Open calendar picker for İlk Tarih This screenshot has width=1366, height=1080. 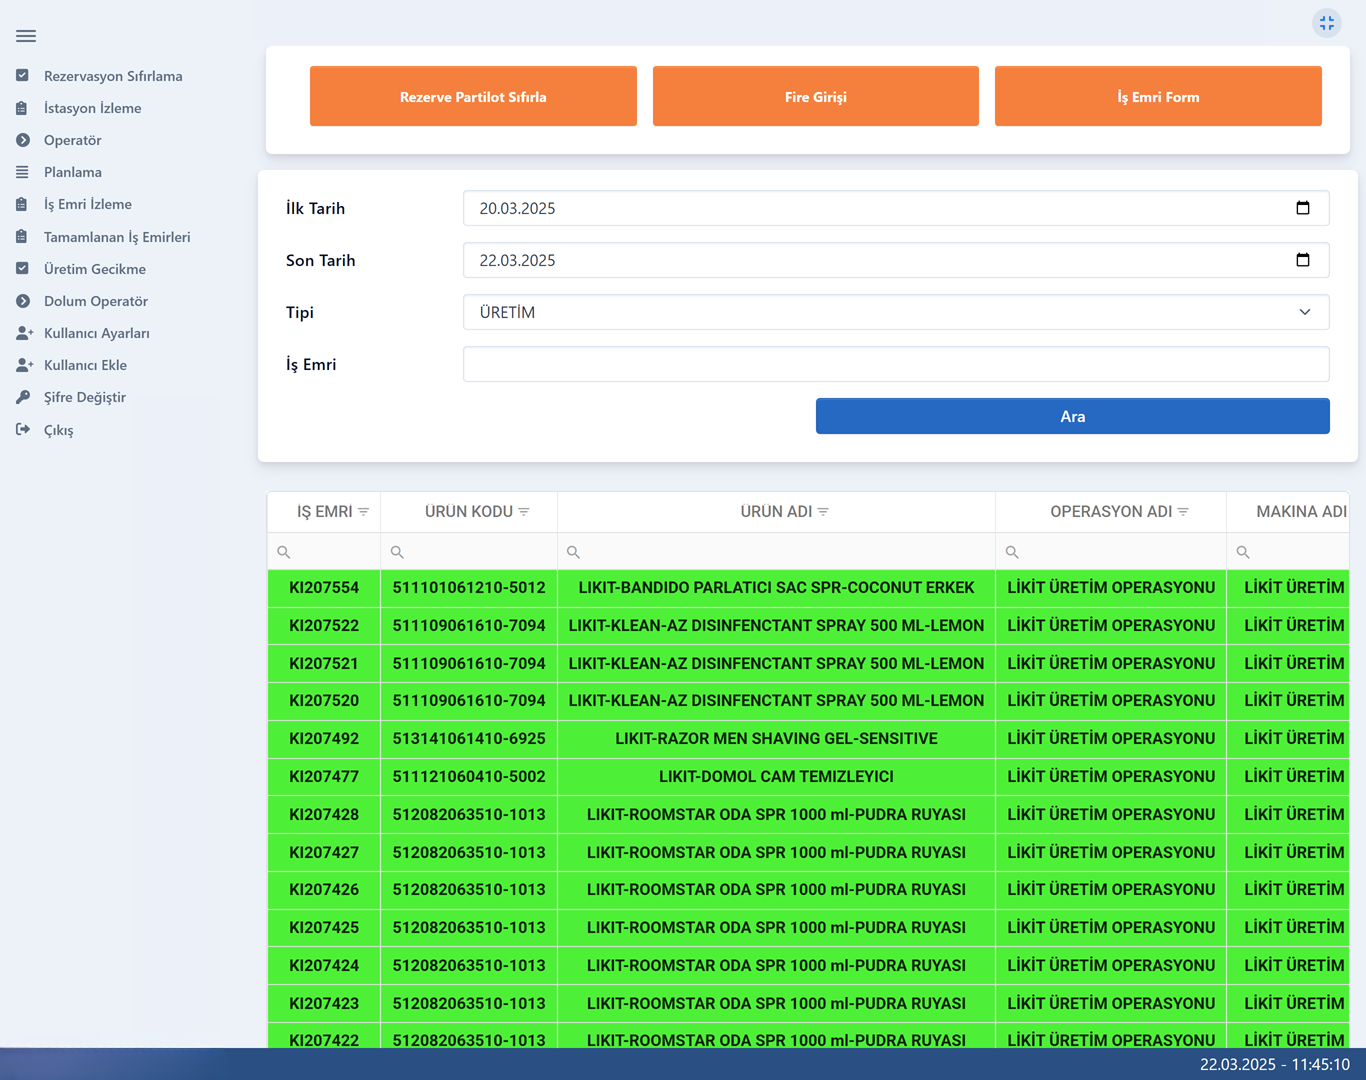coord(1303,208)
